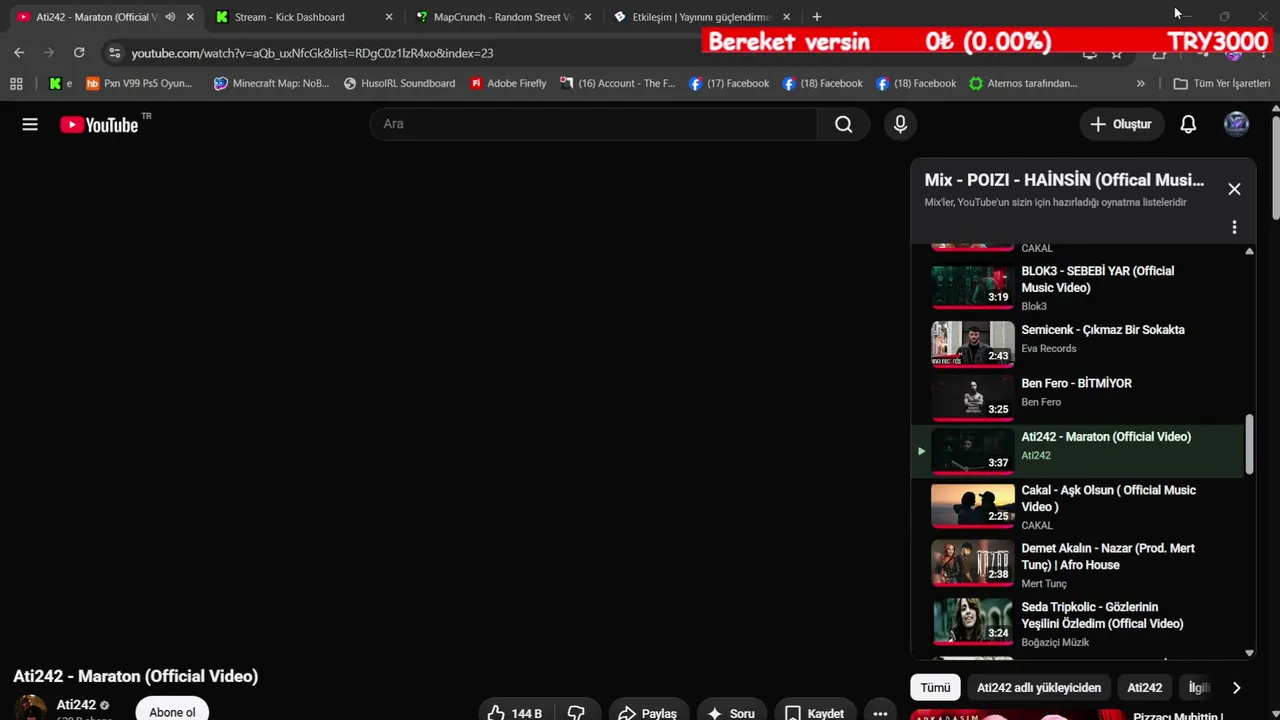Click the playlist scroll down arrow
The width and height of the screenshot is (1280, 720).
click(x=1249, y=653)
